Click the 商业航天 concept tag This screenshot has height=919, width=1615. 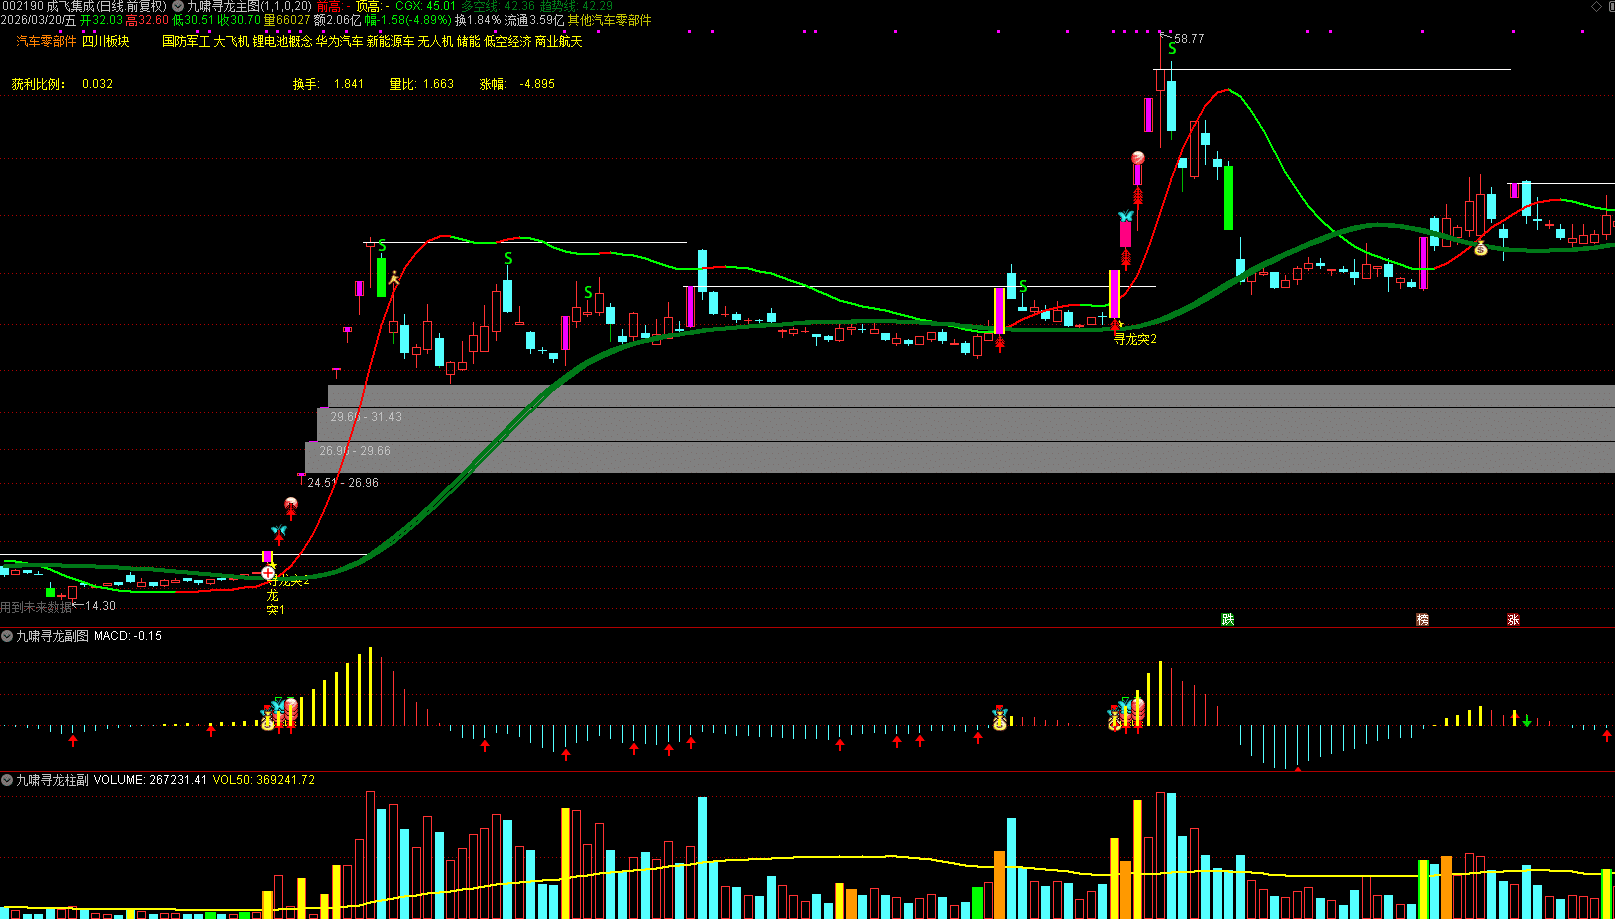click(x=558, y=41)
